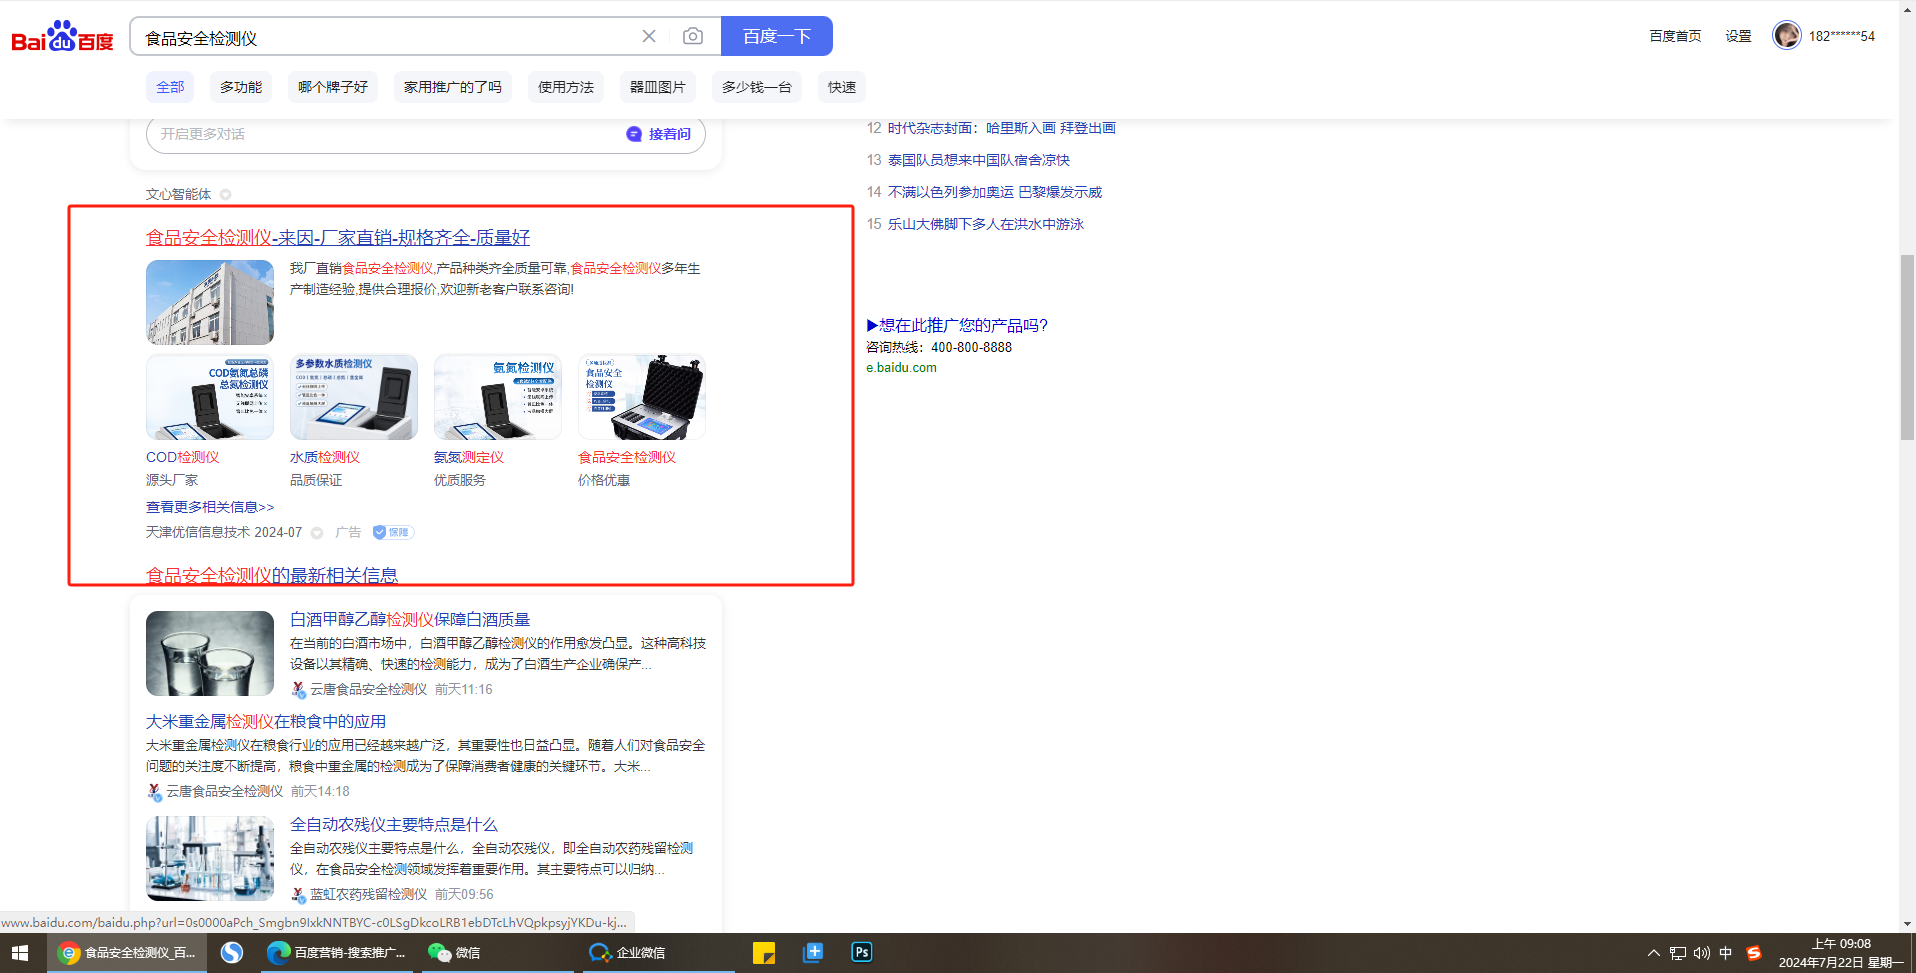Screen dimensions: 1916x973
Task: Click the 保障 shield badge
Action: coord(393,532)
